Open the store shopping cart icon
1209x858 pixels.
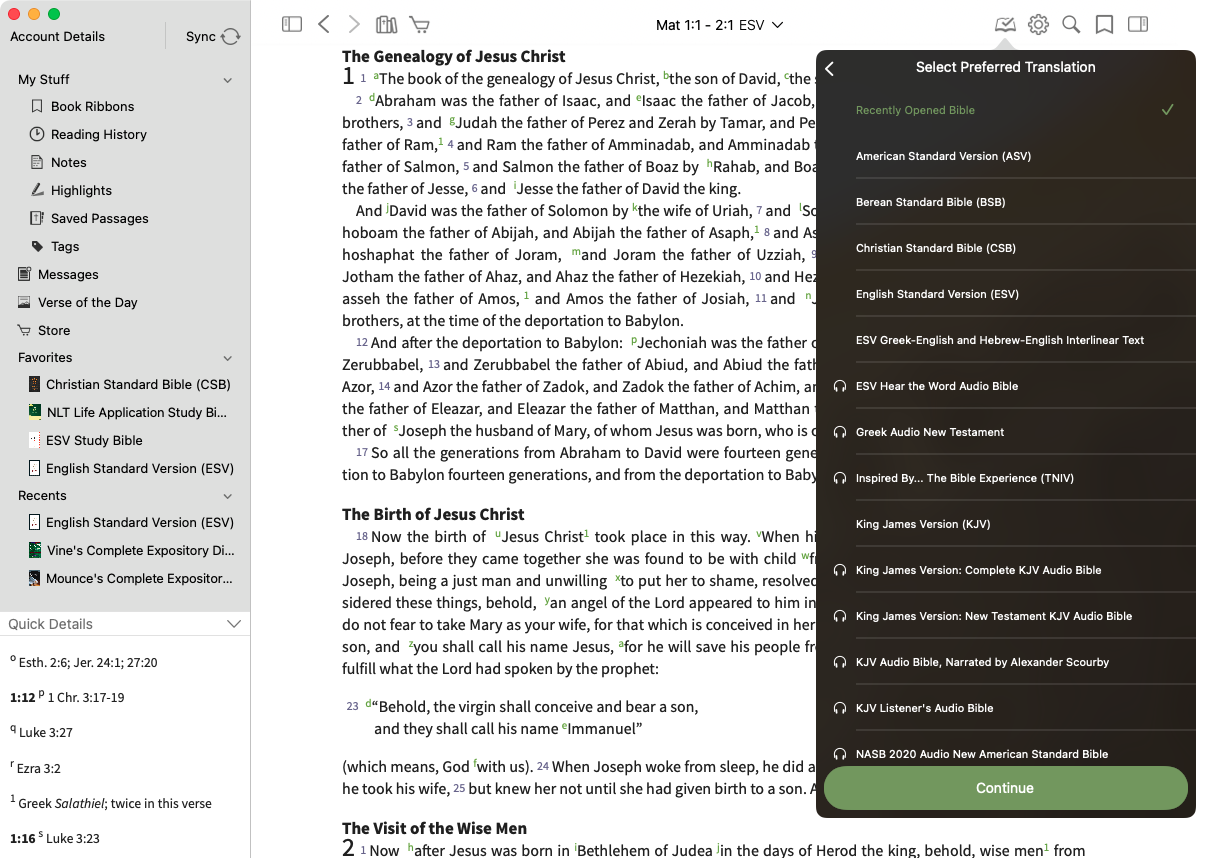coord(419,24)
